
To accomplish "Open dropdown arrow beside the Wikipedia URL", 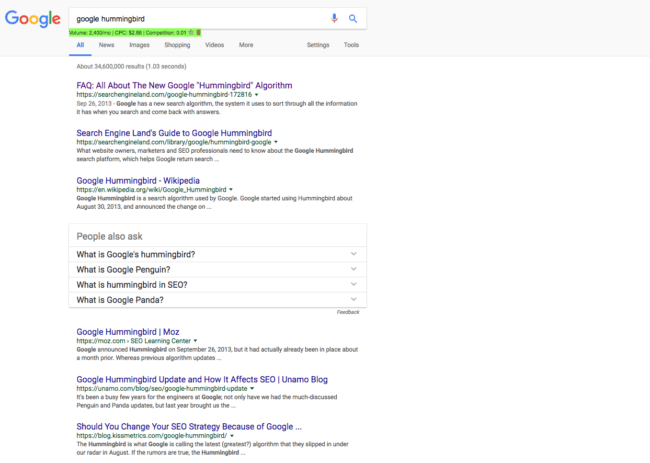I will (x=231, y=190).
